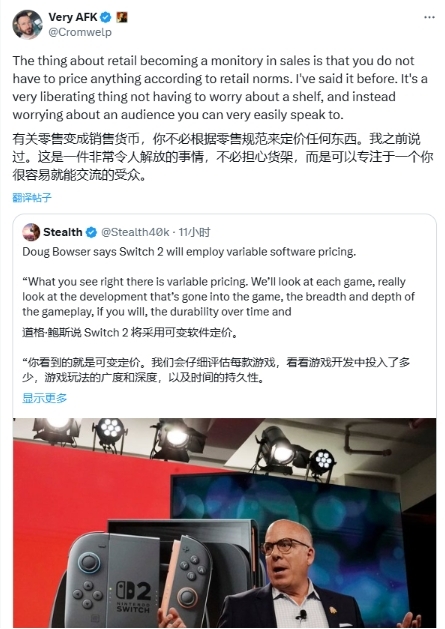Click the main English post text

point(220,87)
